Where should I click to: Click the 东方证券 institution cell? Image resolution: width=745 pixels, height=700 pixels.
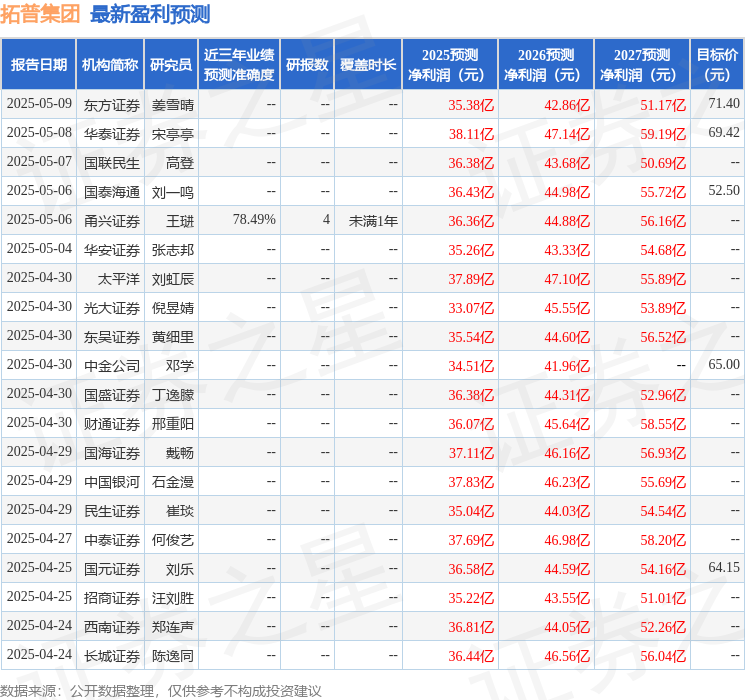(x=112, y=105)
